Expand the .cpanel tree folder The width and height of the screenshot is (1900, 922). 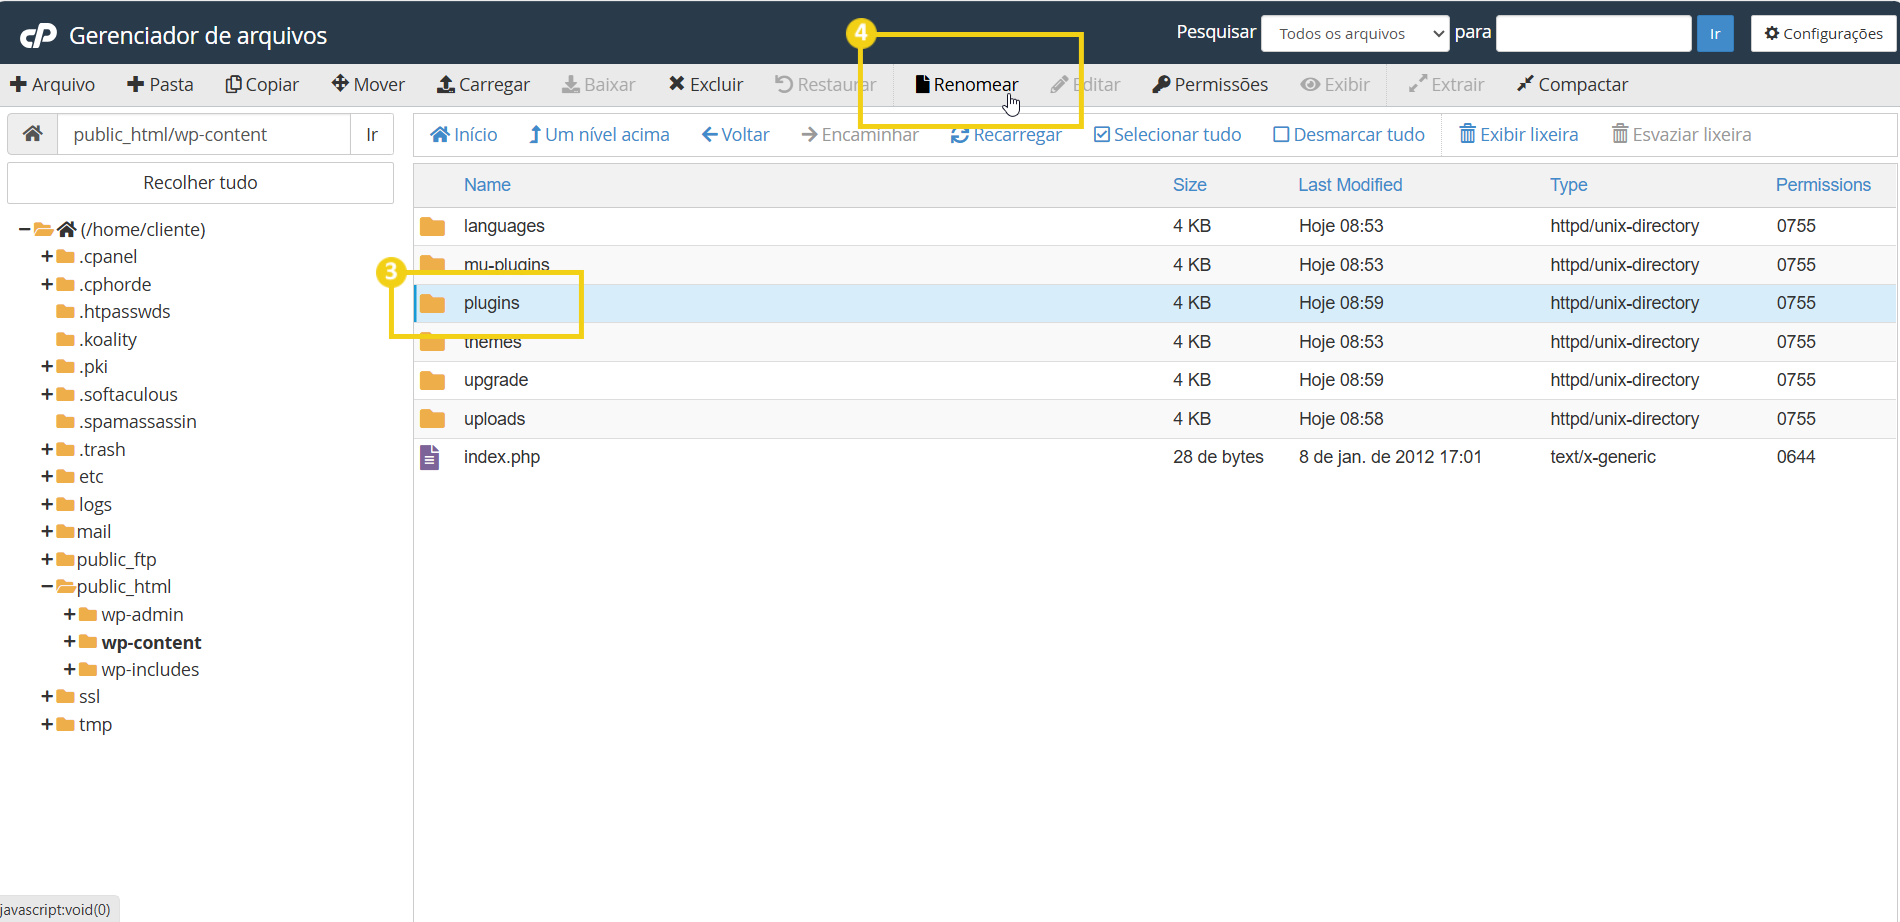pos(47,257)
